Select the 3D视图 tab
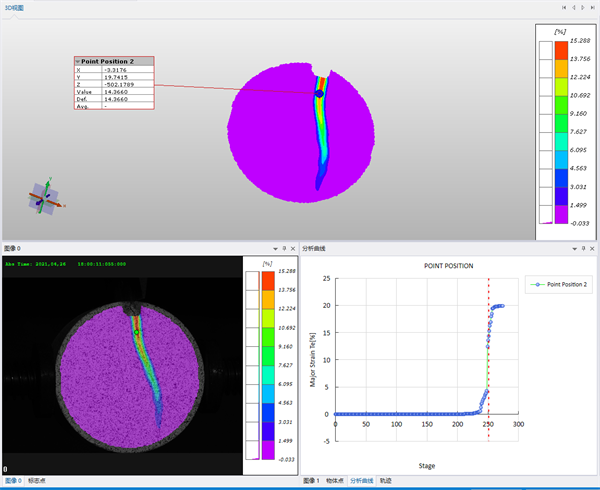Screen dimensions: 600x490 tap(14, 8)
